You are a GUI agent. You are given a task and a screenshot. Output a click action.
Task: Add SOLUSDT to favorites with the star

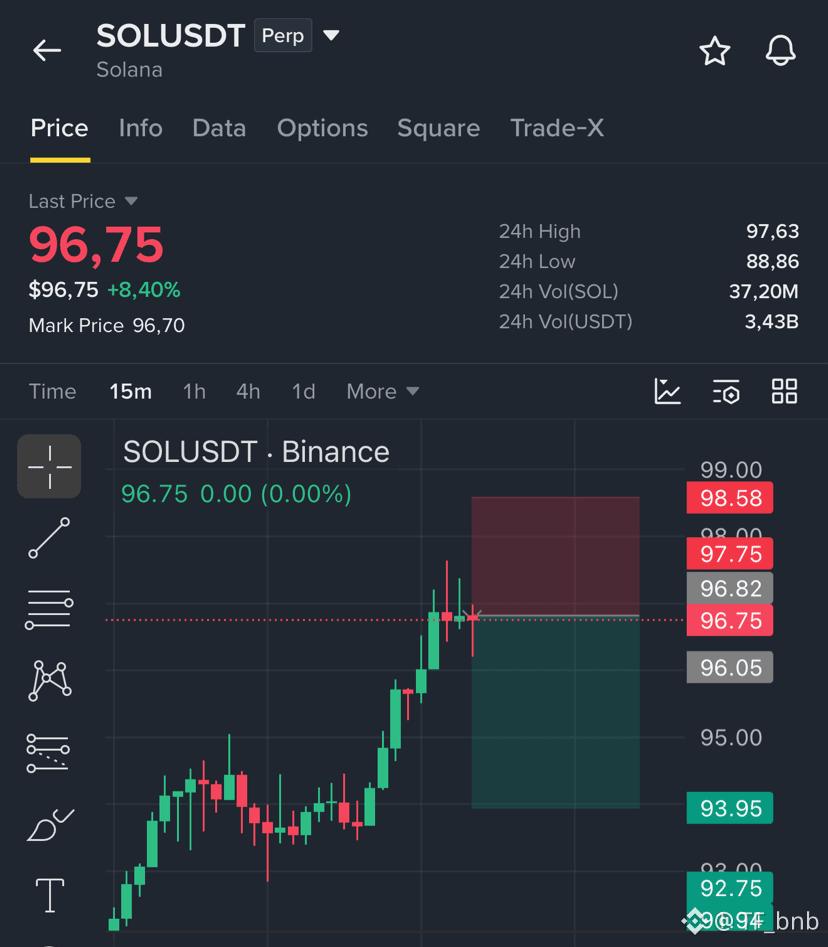(x=714, y=51)
